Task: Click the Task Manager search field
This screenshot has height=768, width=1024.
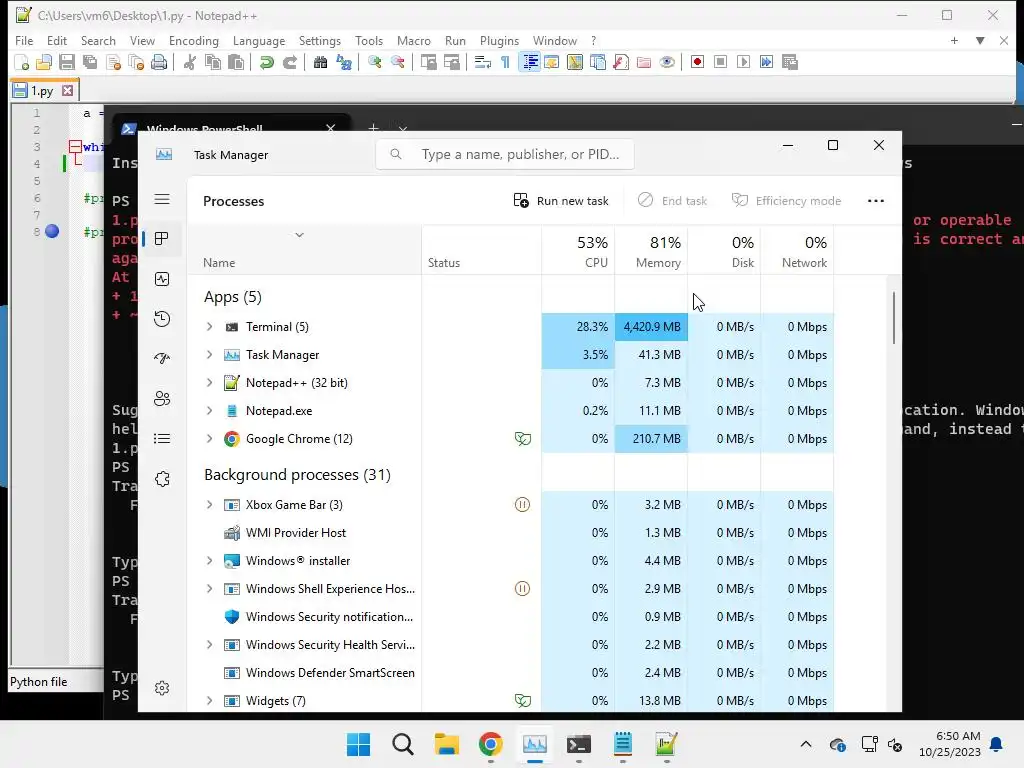Action: pos(504,154)
